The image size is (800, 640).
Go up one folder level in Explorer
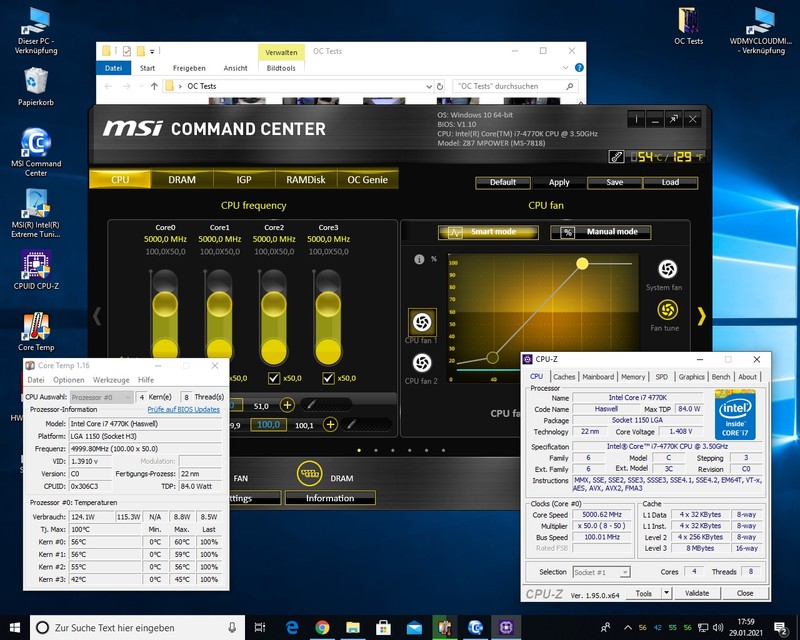tap(154, 86)
